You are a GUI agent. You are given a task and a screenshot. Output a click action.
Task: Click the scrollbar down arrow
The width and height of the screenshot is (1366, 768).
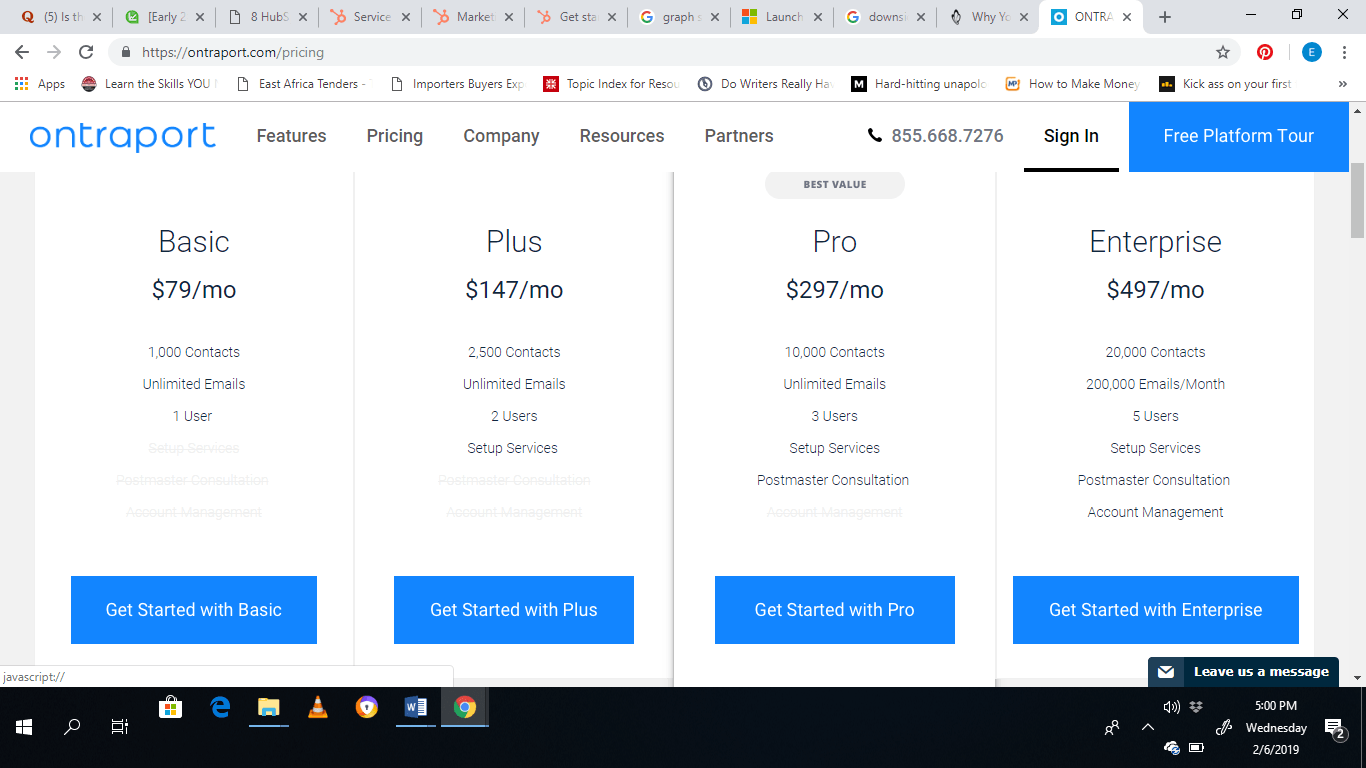[x=1357, y=678]
